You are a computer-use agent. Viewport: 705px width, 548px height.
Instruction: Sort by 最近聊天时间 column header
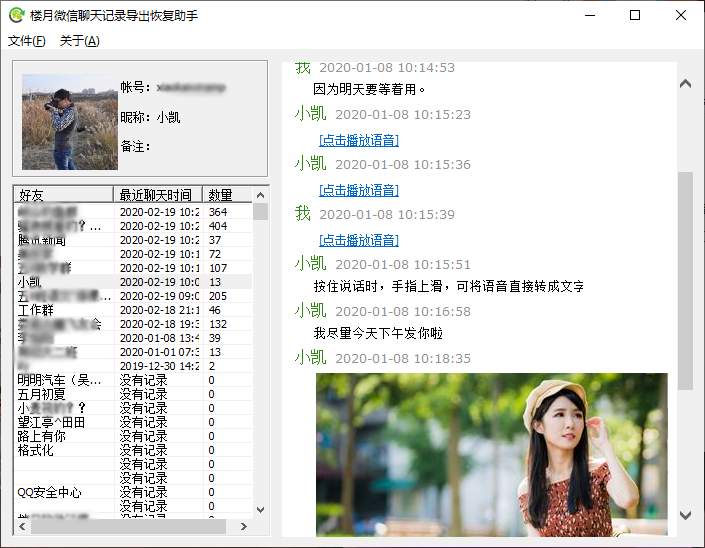click(158, 194)
